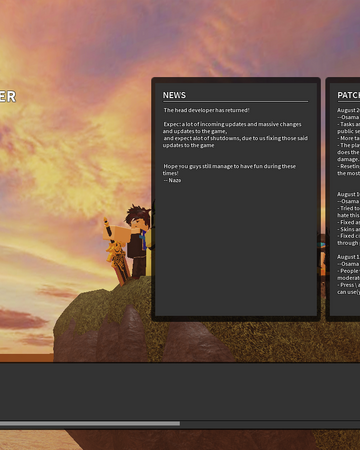Click the cut-off PATCH heading of the patch notes panel
The width and height of the screenshot is (360, 450).
349,95
